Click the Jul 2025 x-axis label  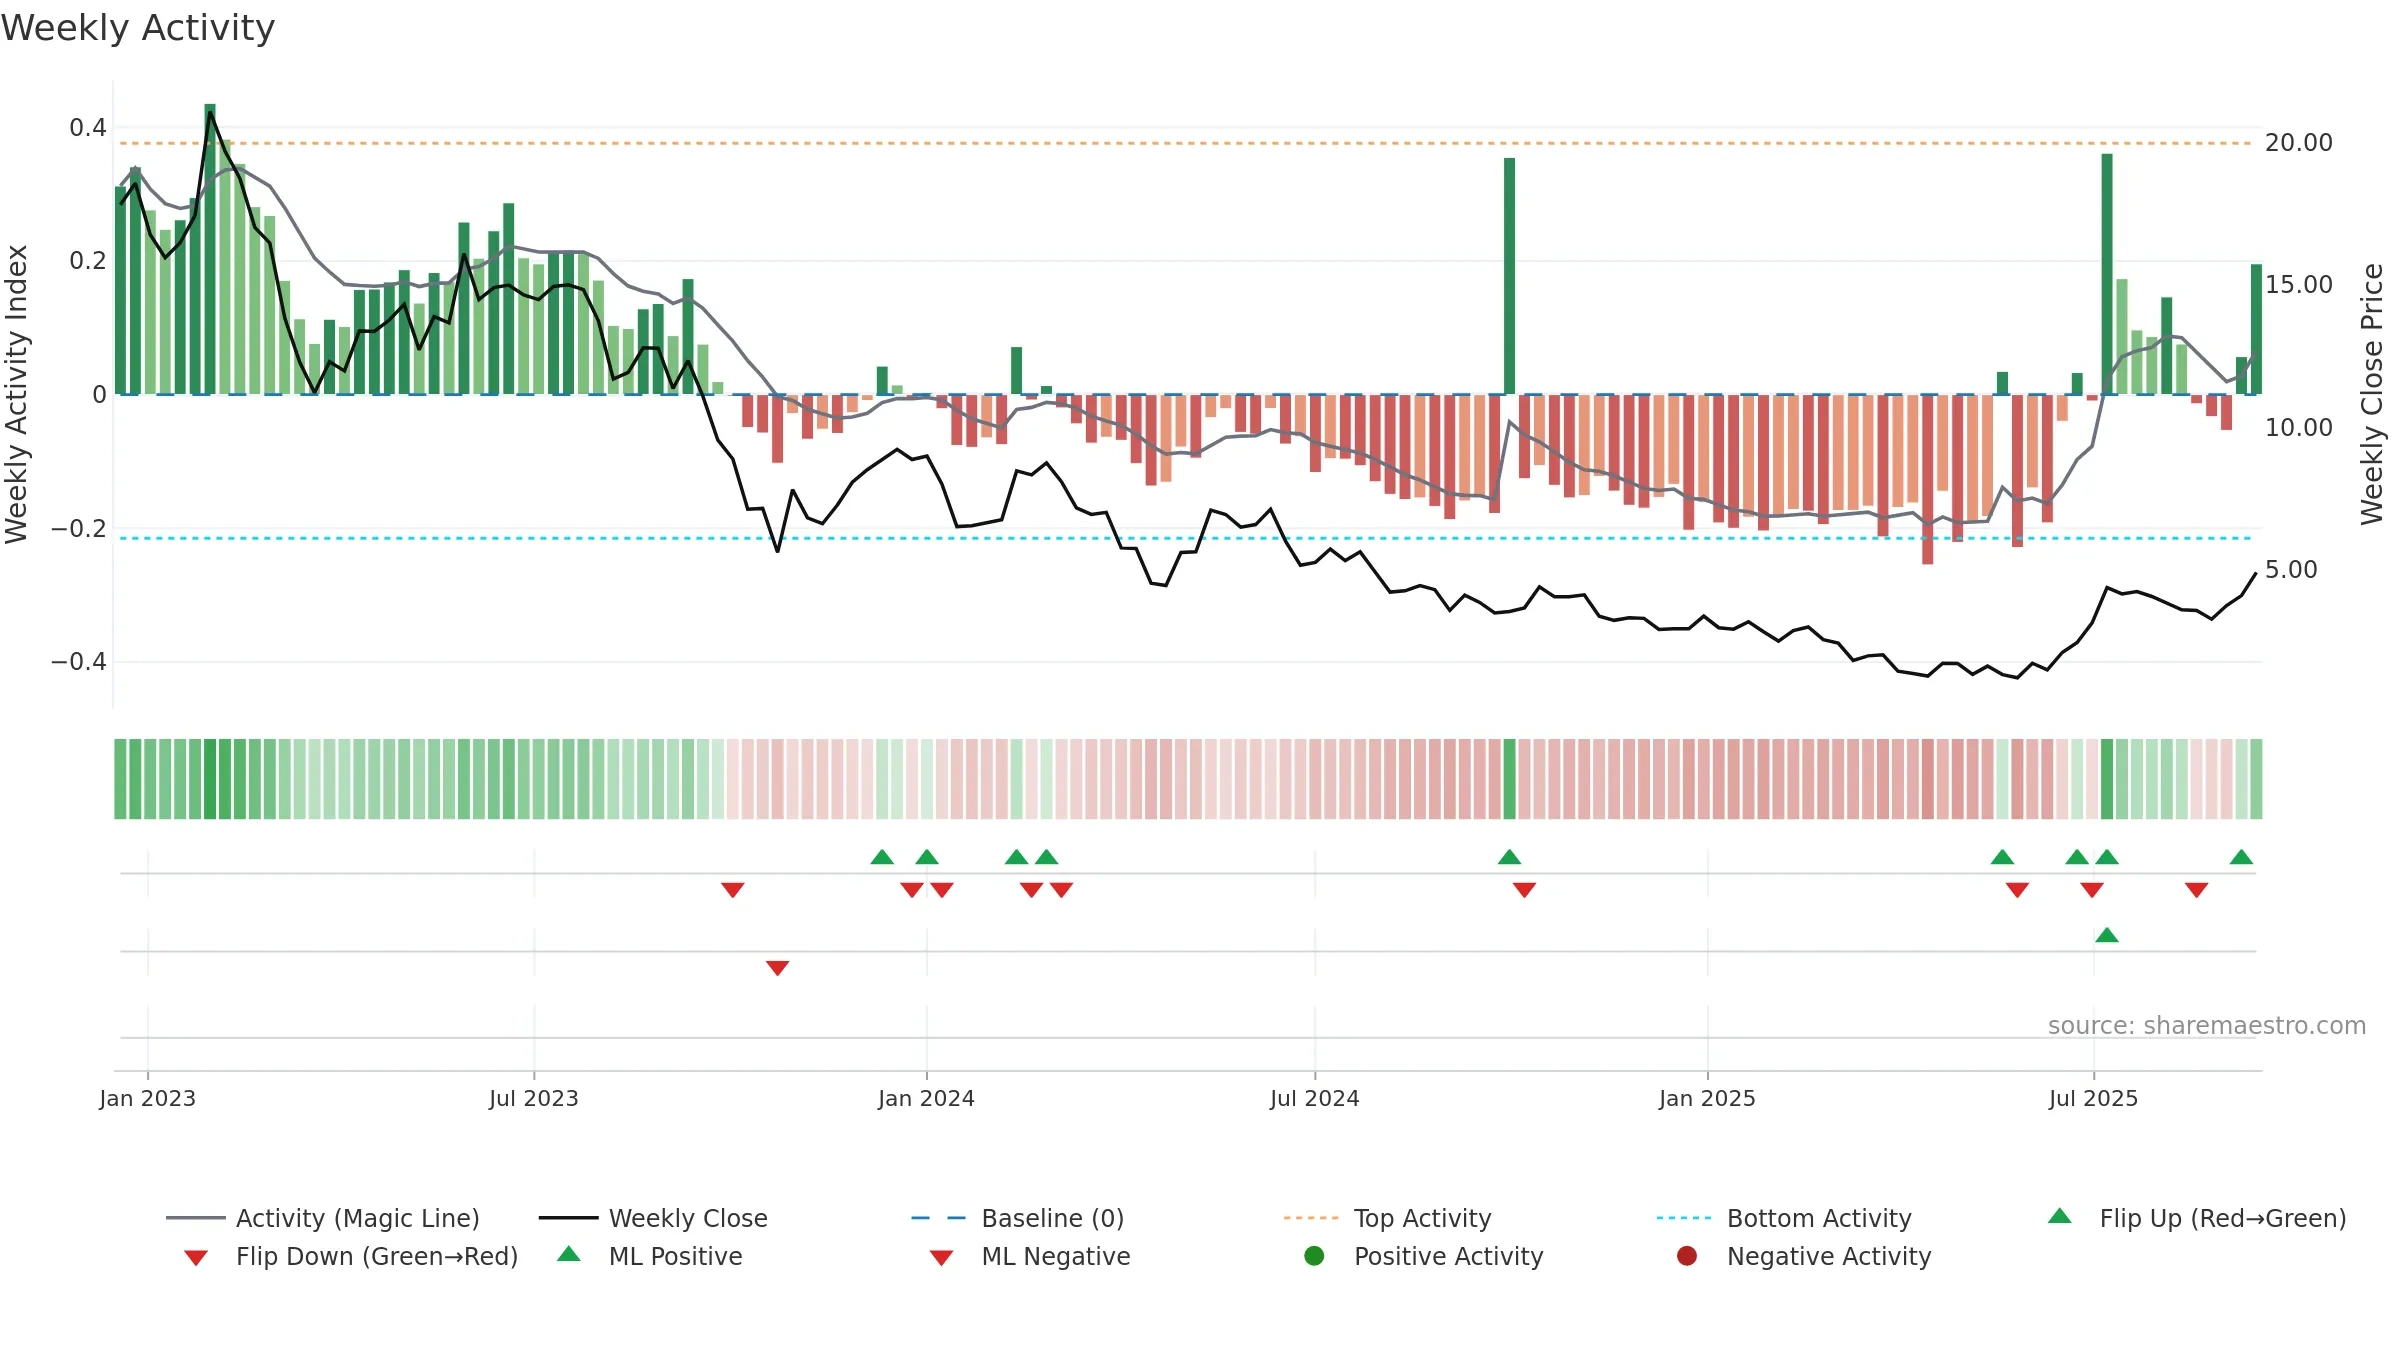[2094, 1098]
